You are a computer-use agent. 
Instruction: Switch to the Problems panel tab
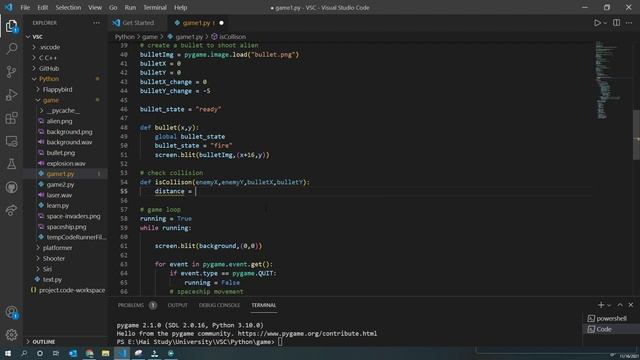[131, 305]
